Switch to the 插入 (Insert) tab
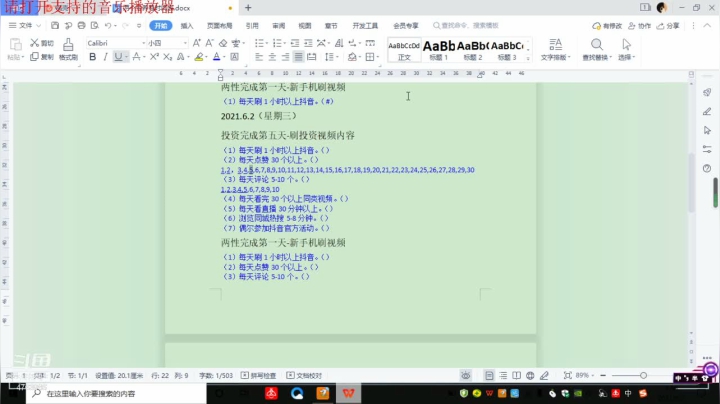The height and width of the screenshot is (404, 720). [186, 26]
